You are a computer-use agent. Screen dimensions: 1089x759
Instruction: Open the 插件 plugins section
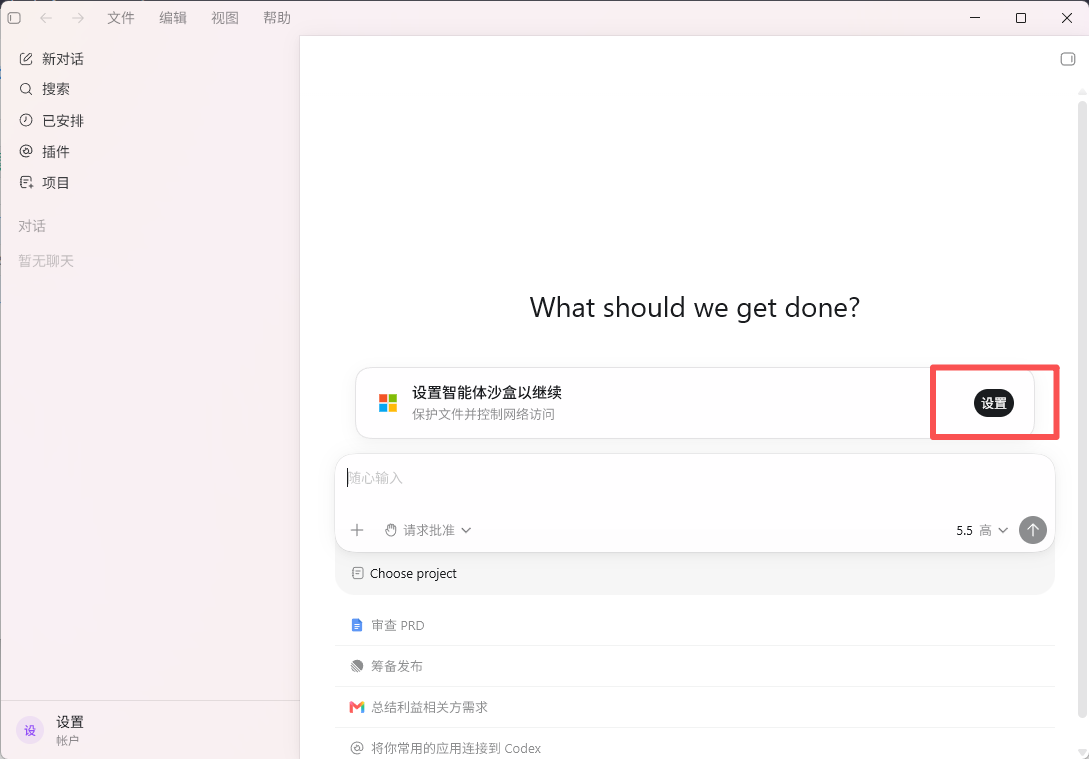point(149,151)
